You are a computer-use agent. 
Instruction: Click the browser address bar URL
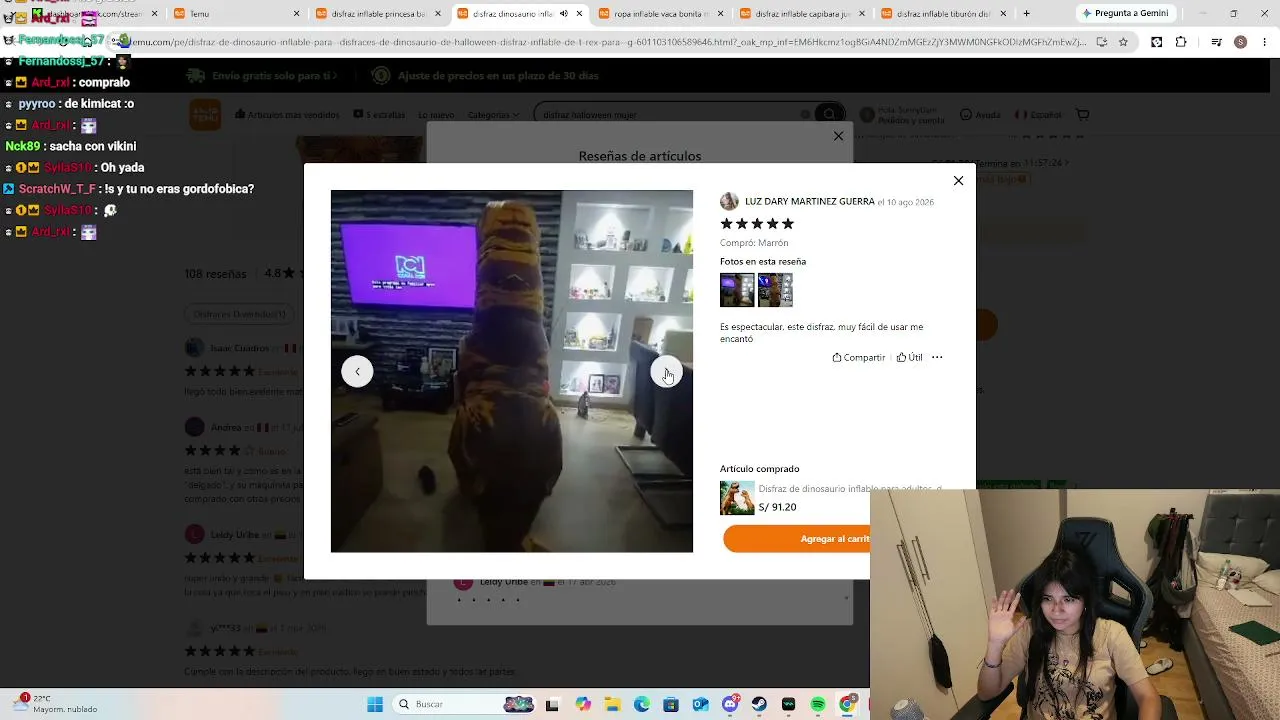click(610, 42)
